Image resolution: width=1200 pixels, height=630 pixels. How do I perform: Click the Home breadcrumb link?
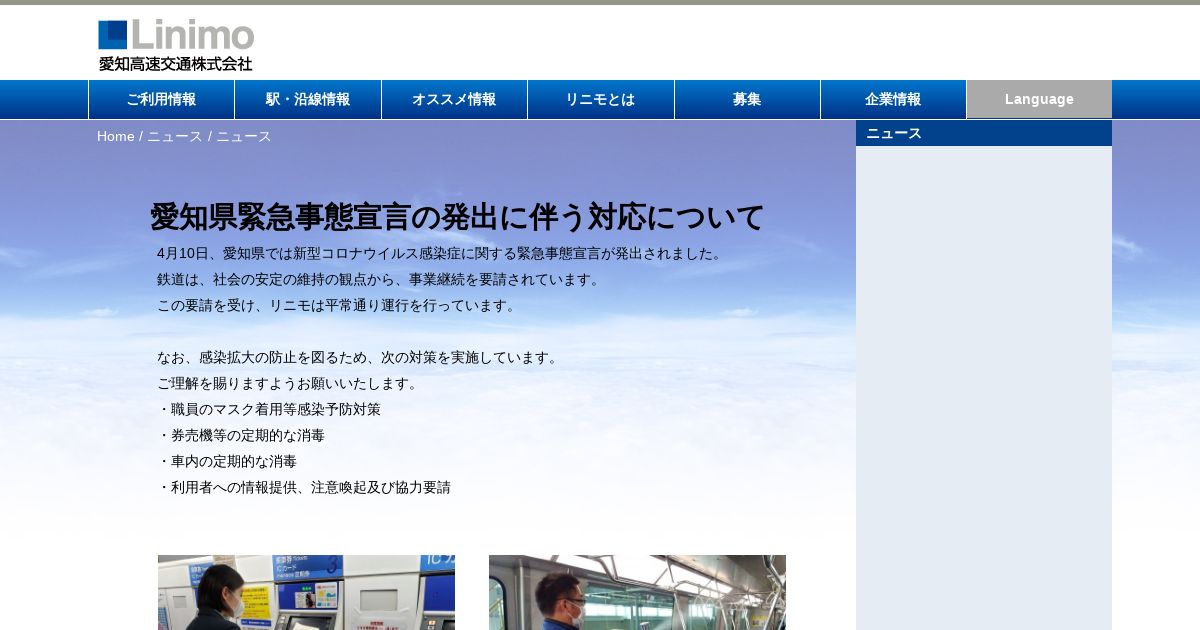115,136
